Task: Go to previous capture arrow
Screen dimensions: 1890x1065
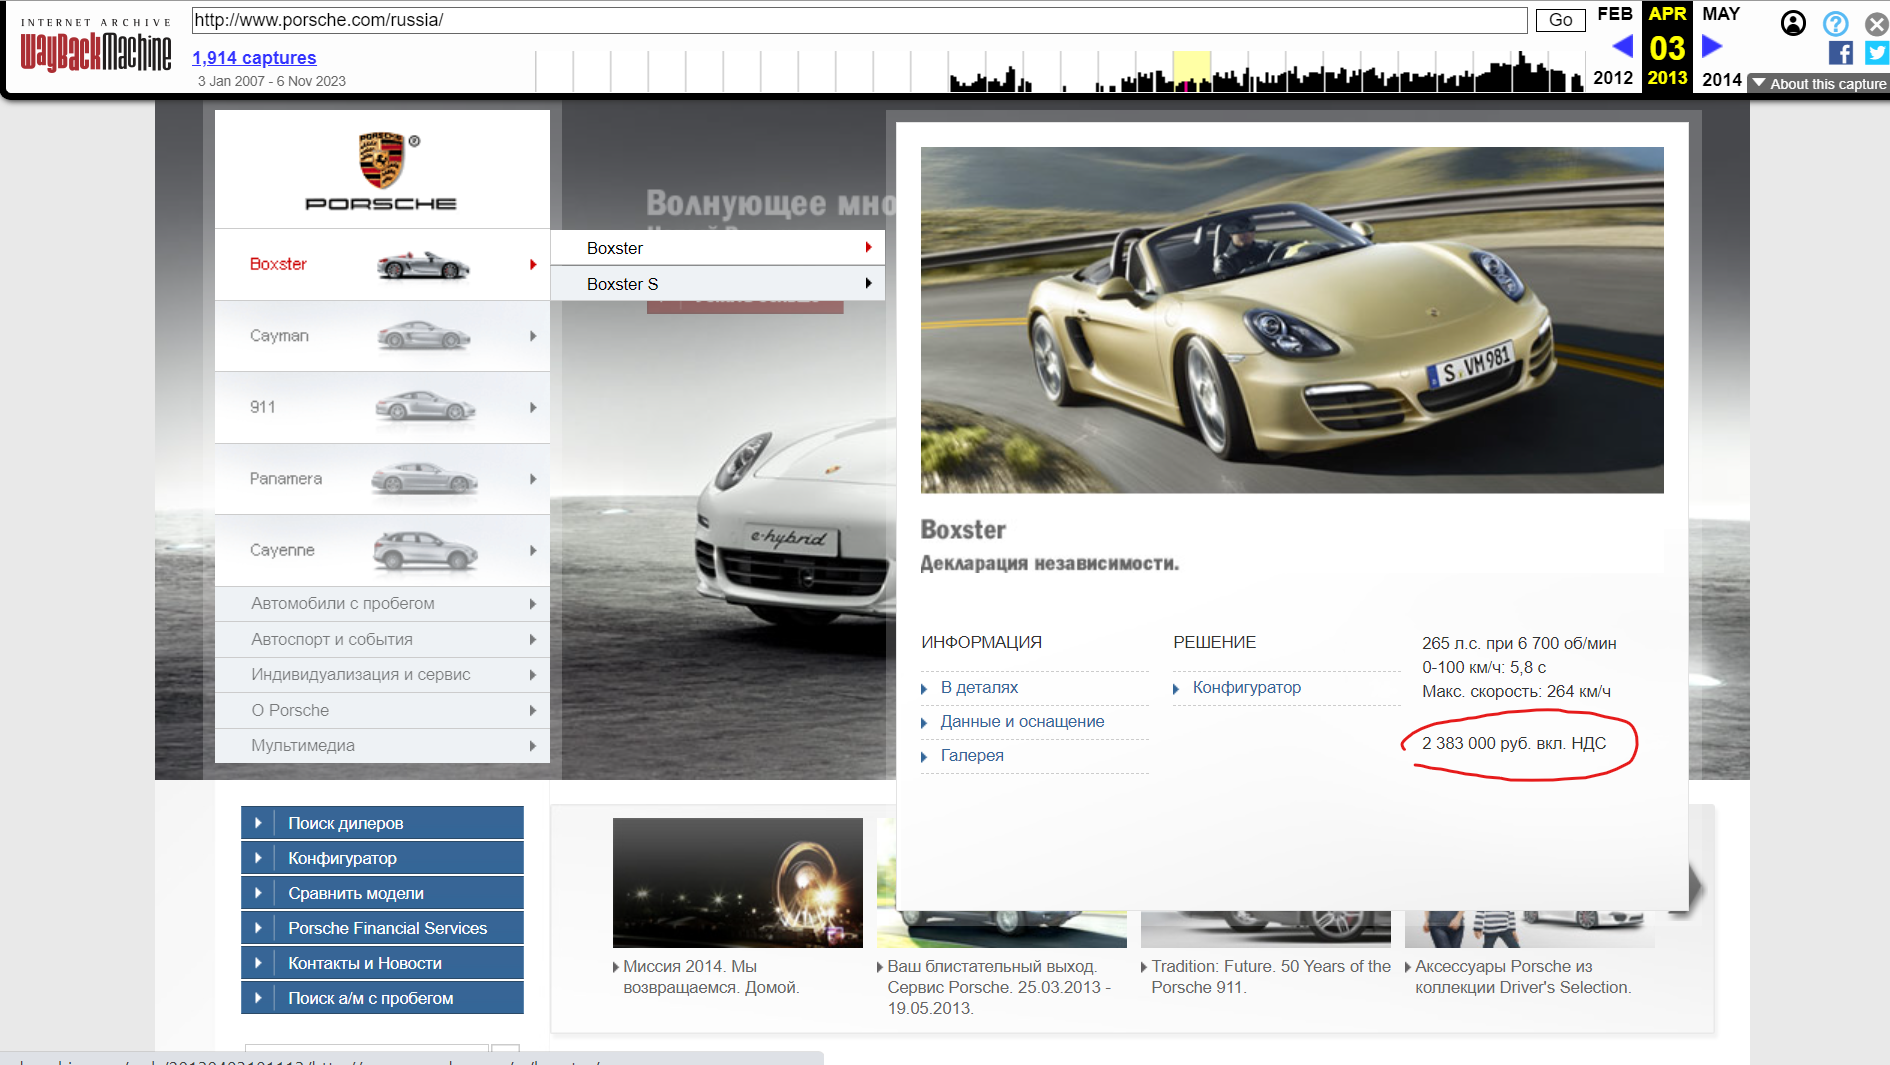Action: 1622,46
